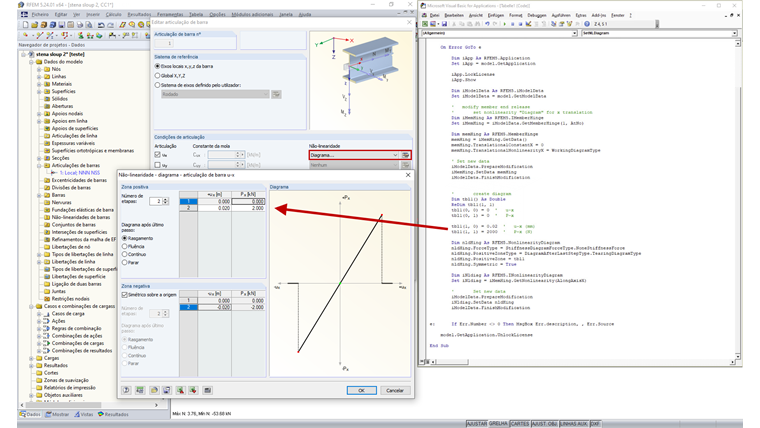The image size is (760, 428).
Task: Click the Undo icon in the VBA toolbar
Action: (x=487, y=24)
